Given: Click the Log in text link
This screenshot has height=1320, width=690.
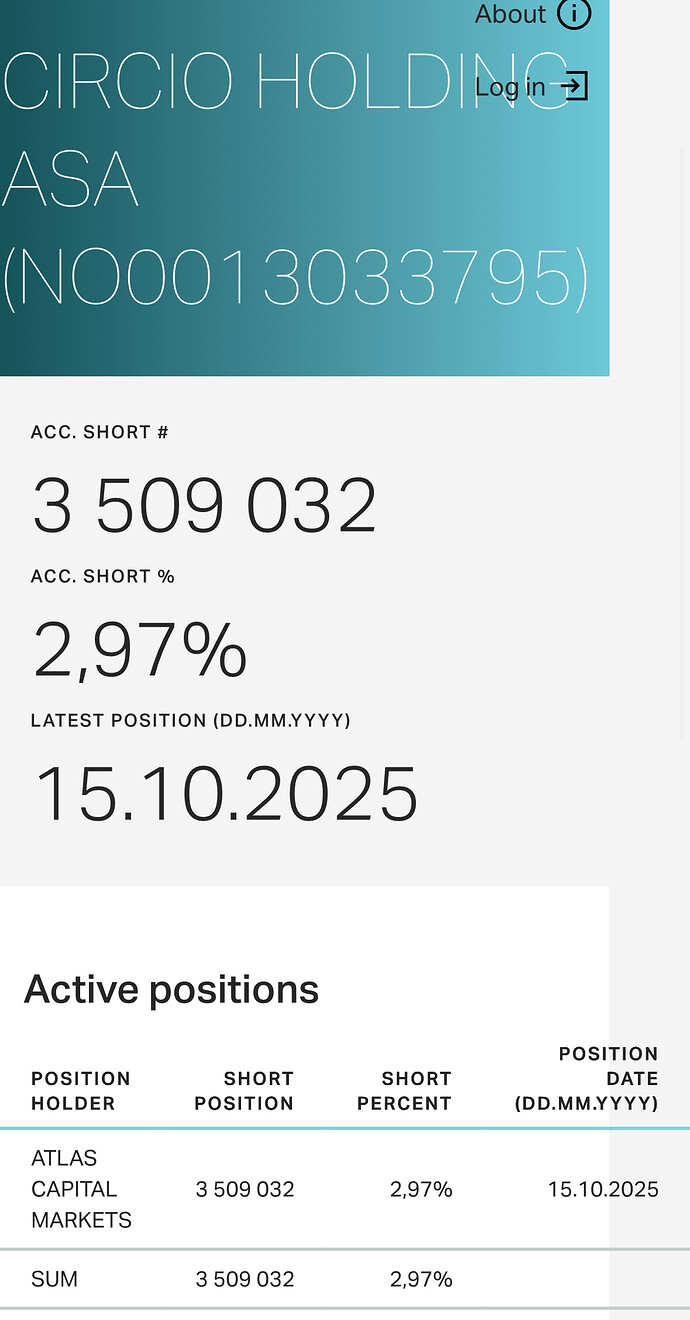Looking at the screenshot, I should coord(510,87).
